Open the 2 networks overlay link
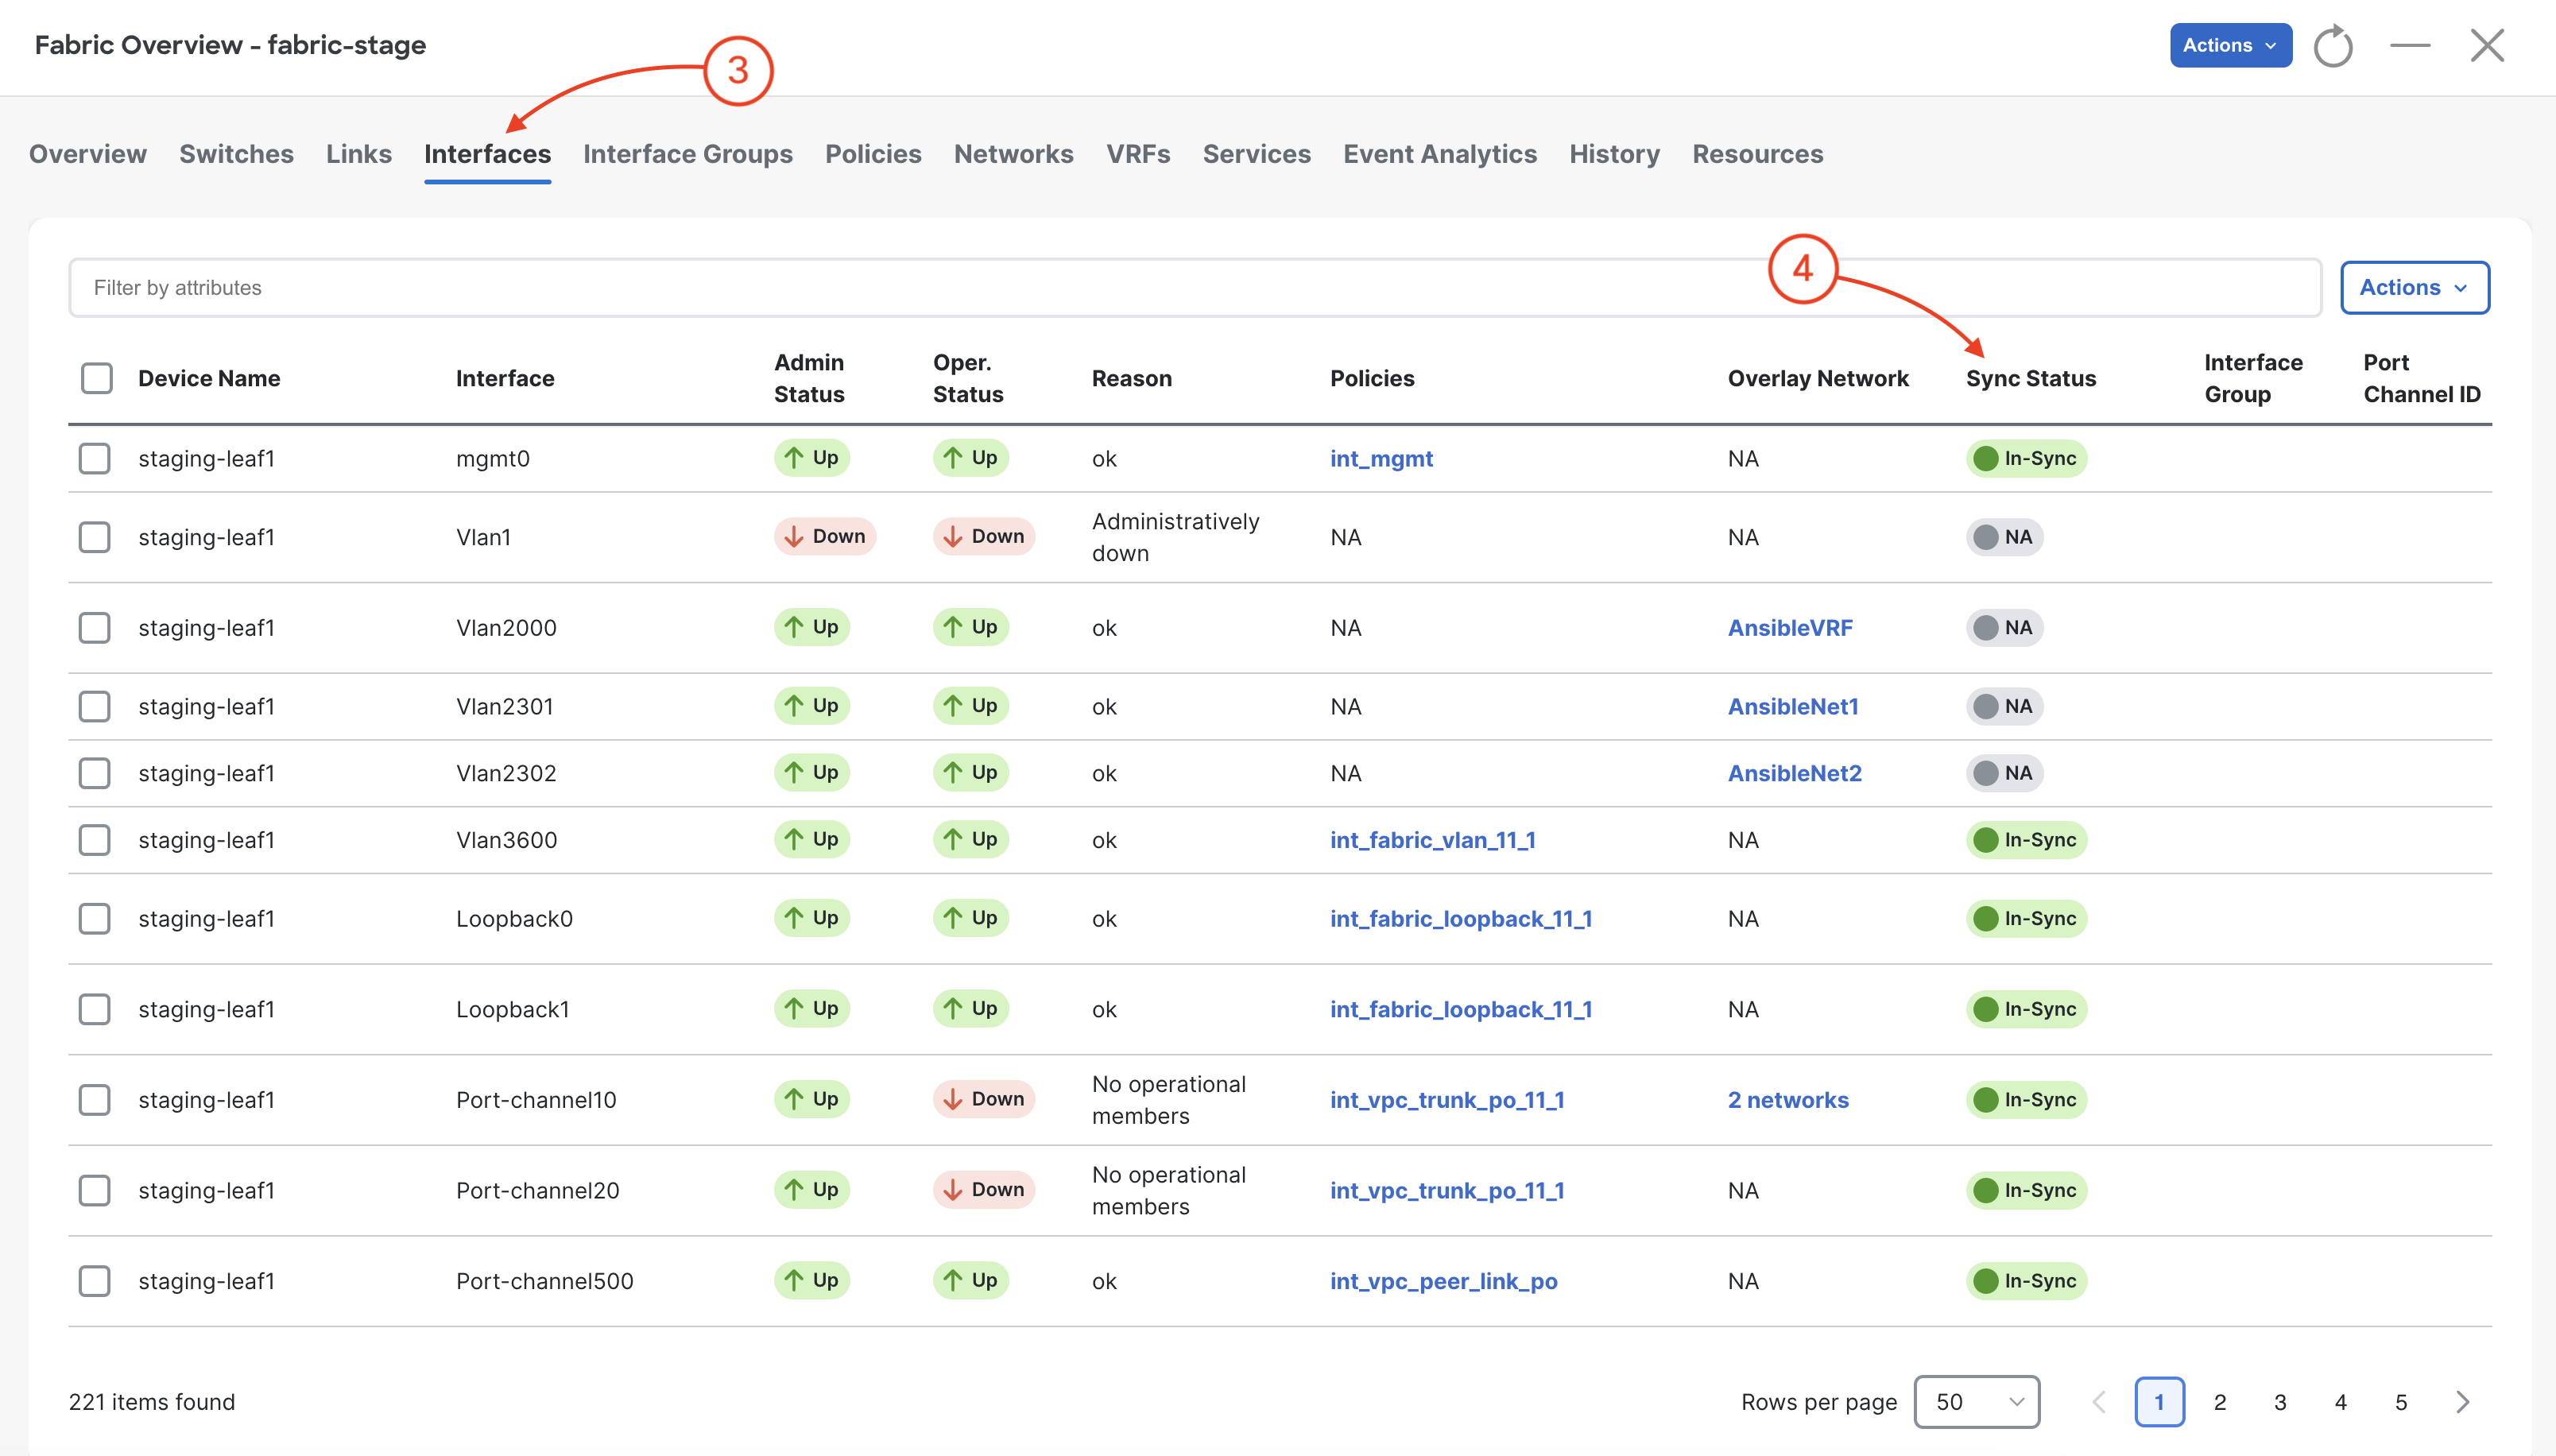The image size is (2556, 1456). (x=1788, y=1100)
